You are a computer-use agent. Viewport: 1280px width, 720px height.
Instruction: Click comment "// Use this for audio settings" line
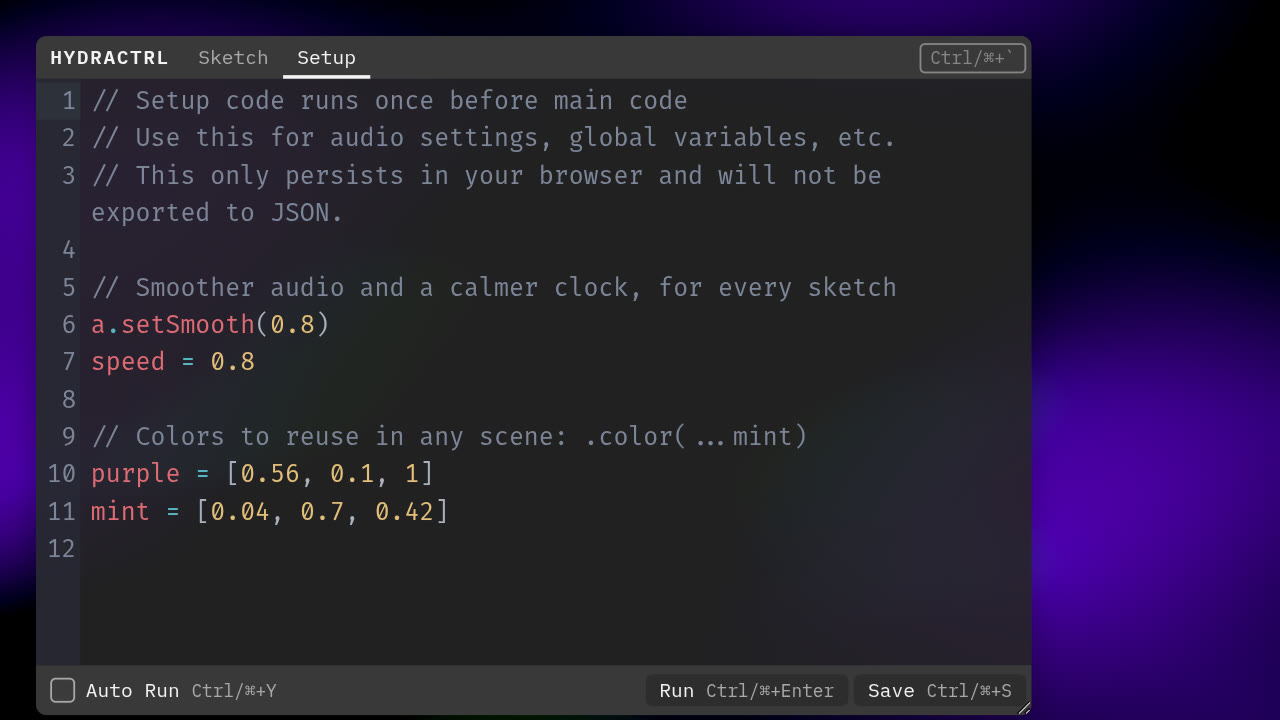[x=494, y=138]
